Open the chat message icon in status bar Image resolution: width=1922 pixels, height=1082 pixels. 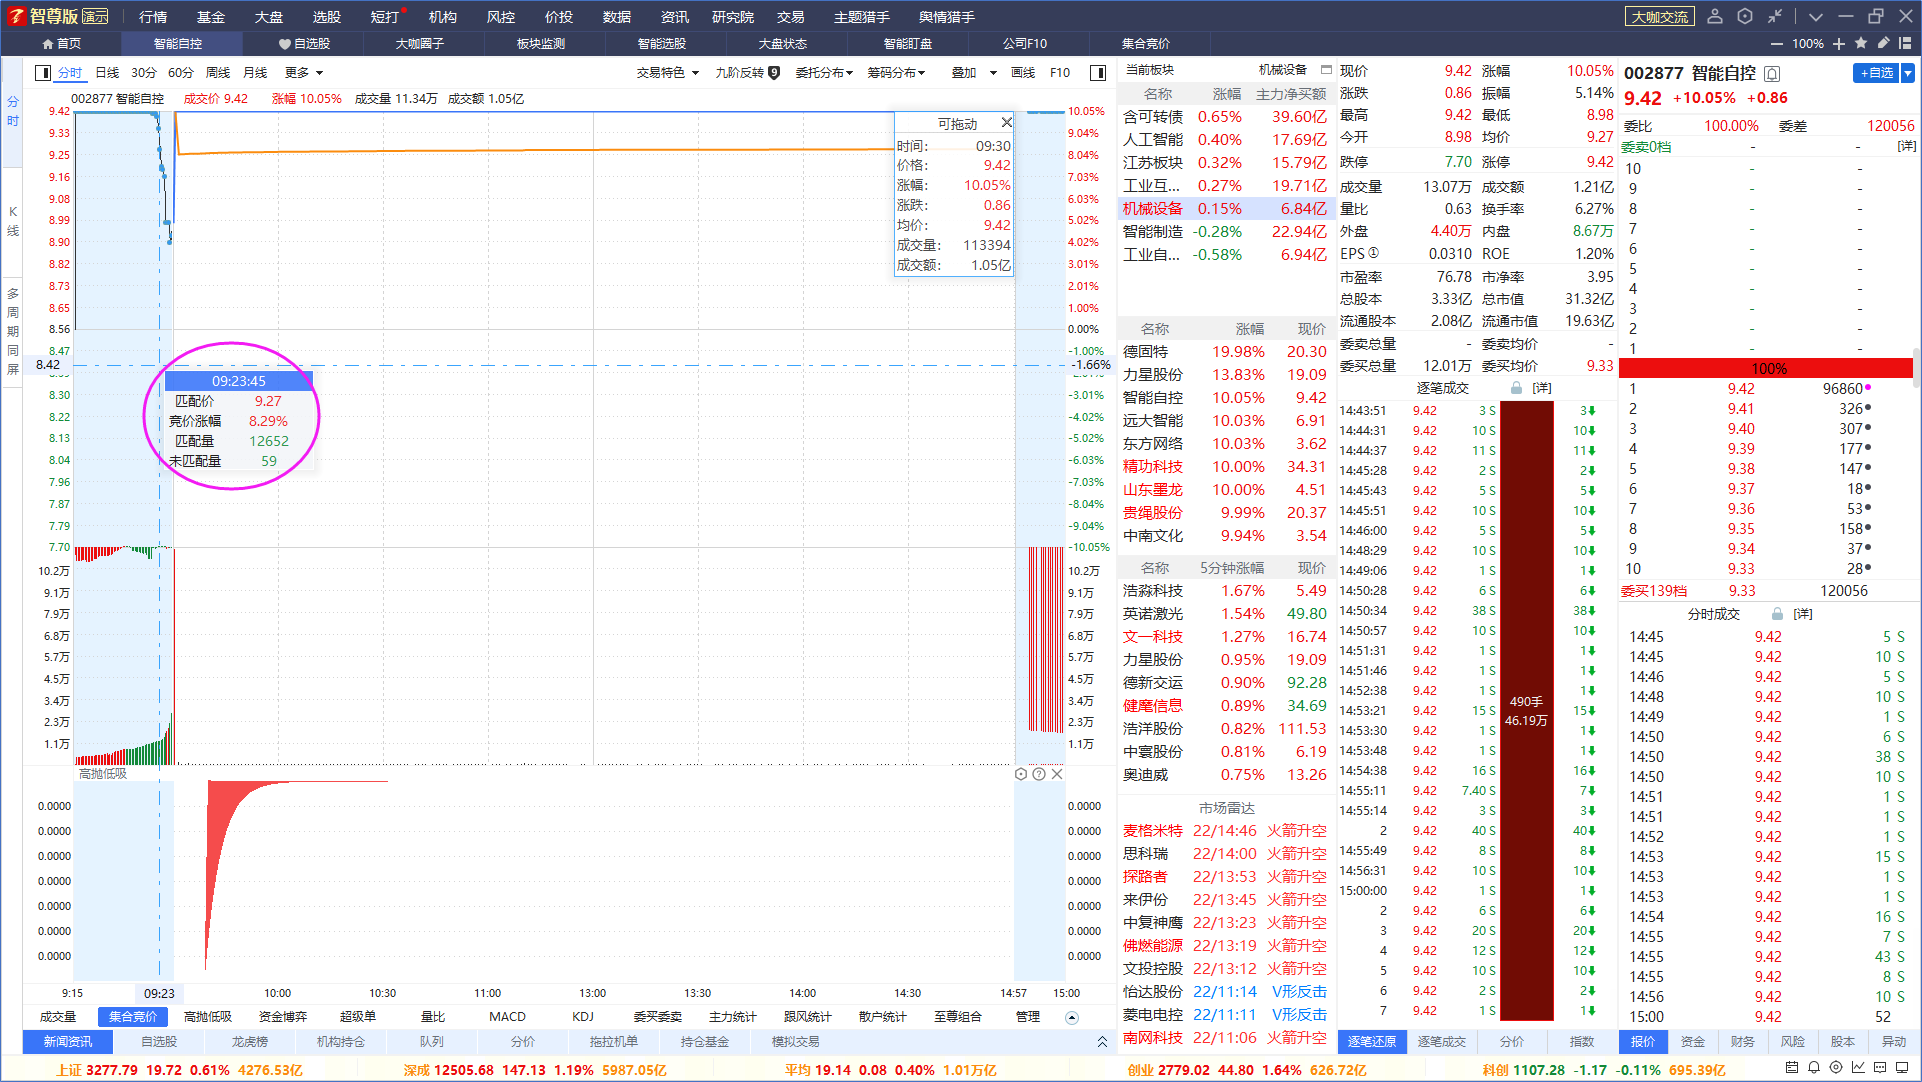pyautogui.click(x=1880, y=1068)
